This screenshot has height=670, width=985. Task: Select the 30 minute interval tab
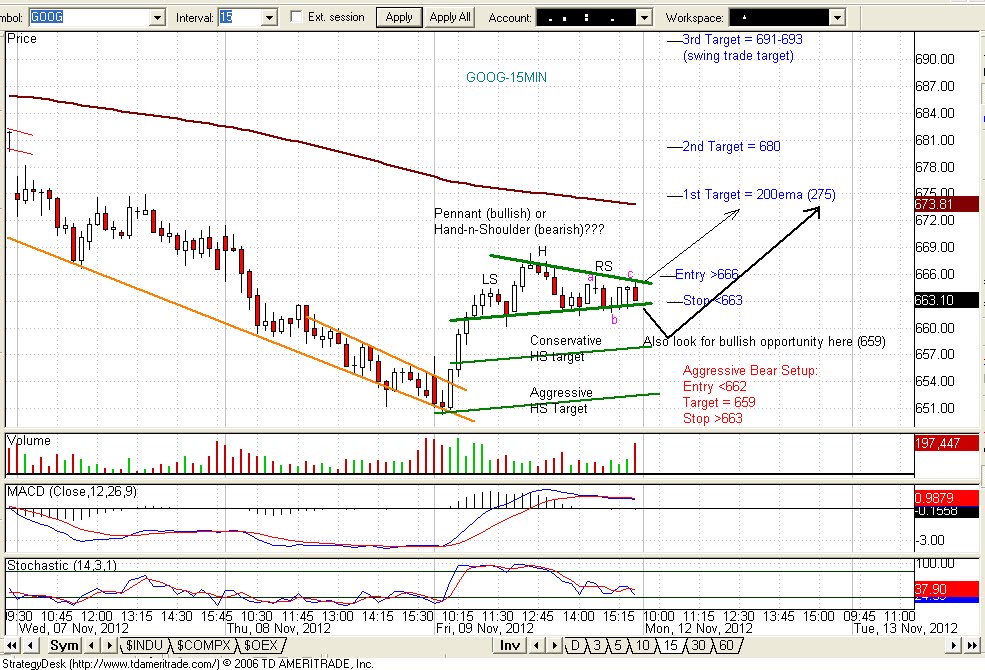(699, 646)
